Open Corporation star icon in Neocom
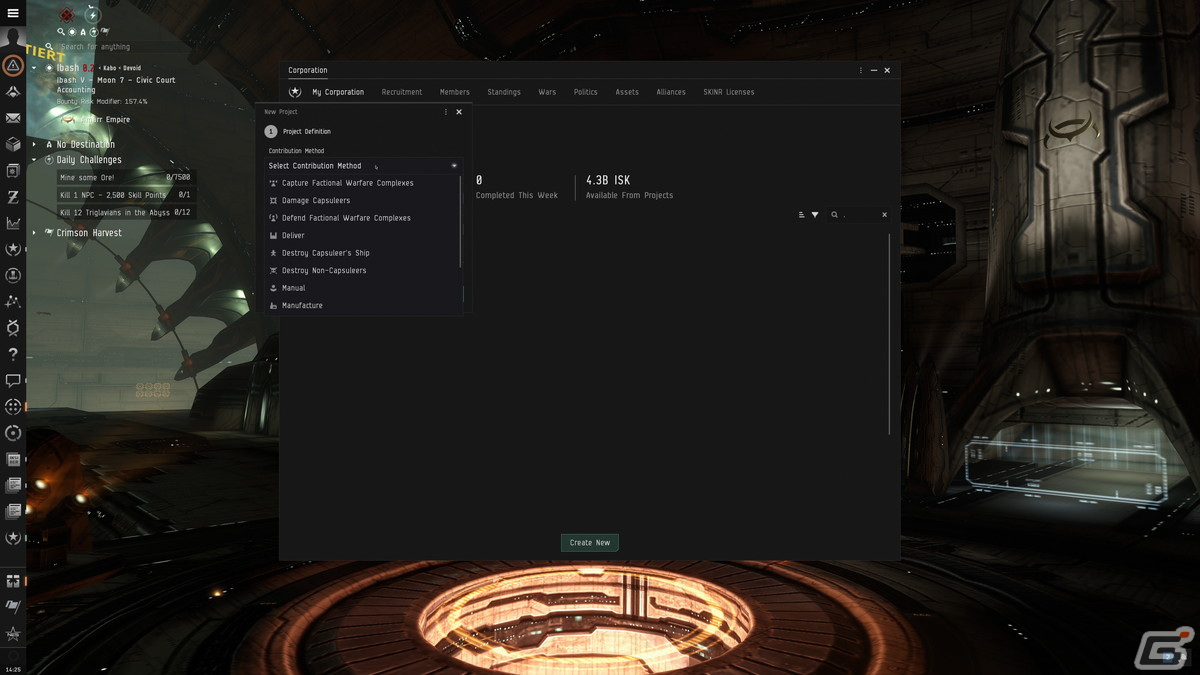This screenshot has width=1200, height=675. [x=13, y=249]
